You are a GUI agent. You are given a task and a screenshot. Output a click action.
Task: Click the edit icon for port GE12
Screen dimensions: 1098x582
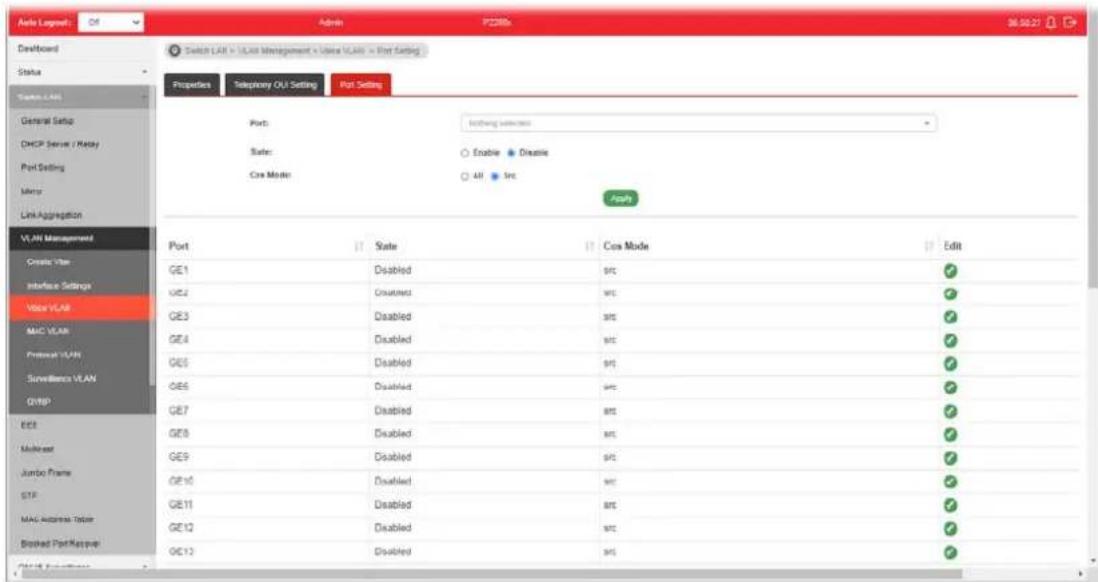click(950, 529)
